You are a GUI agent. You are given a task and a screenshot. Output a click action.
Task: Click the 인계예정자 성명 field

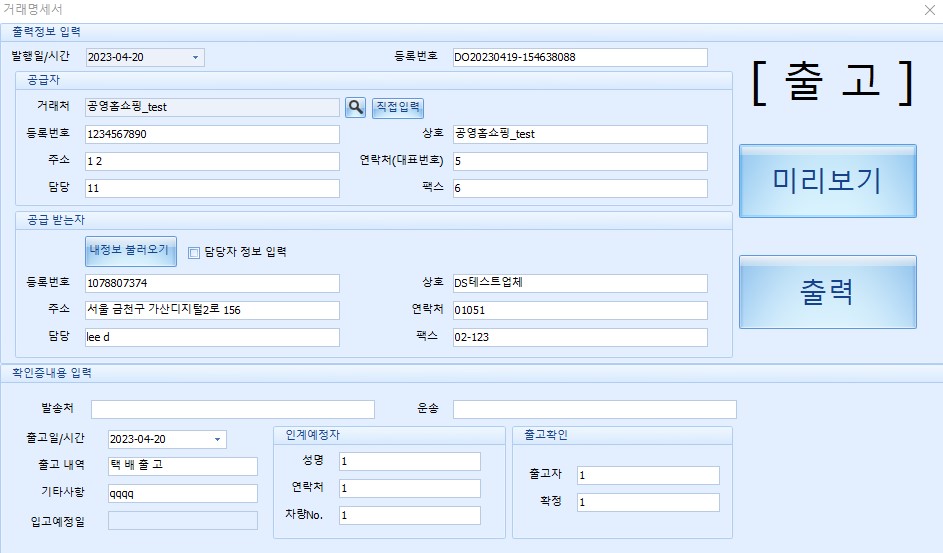pyautogui.click(x=410, y=462)
